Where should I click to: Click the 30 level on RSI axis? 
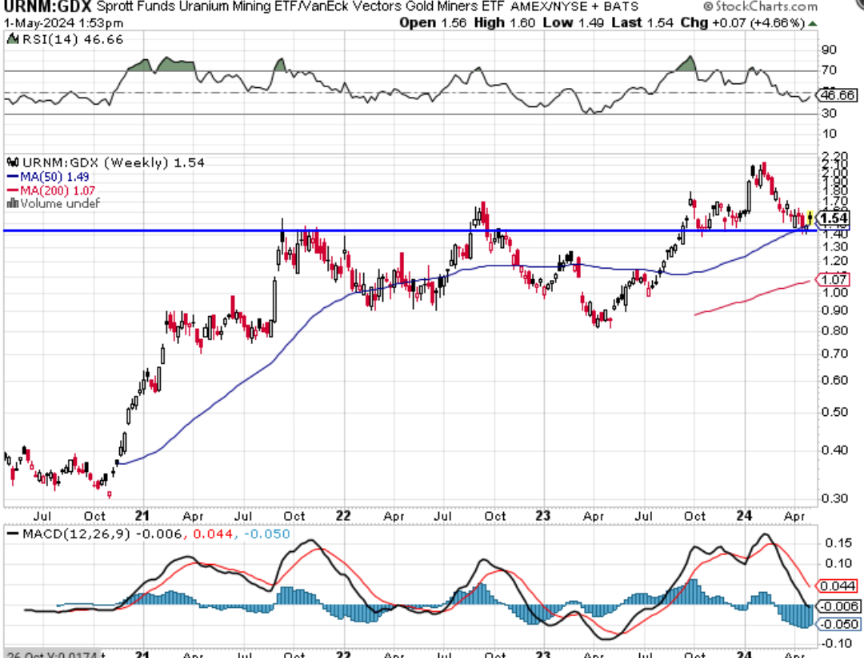(829, 114)
